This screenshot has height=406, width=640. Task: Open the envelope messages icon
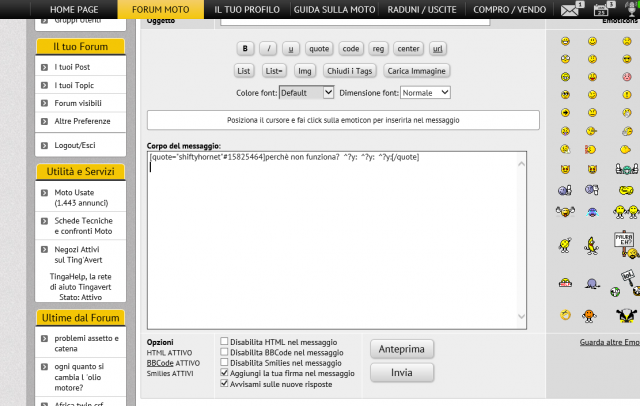pos(570,10)
